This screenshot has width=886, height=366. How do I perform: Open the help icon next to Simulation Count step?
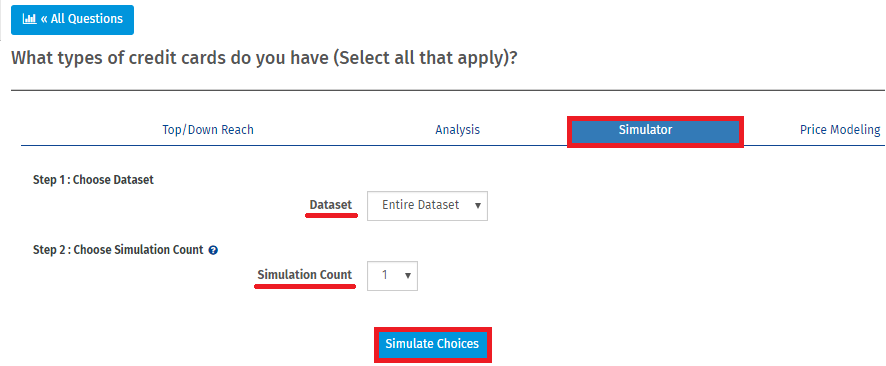point(213,250)
